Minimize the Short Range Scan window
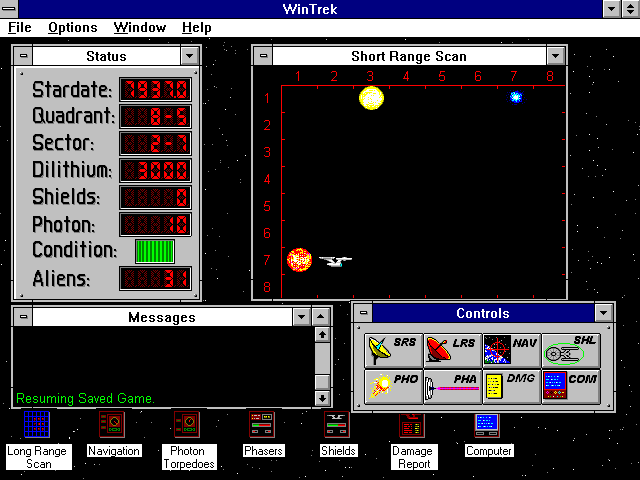This screenshot has width=640, height=480. pos(556,56)
